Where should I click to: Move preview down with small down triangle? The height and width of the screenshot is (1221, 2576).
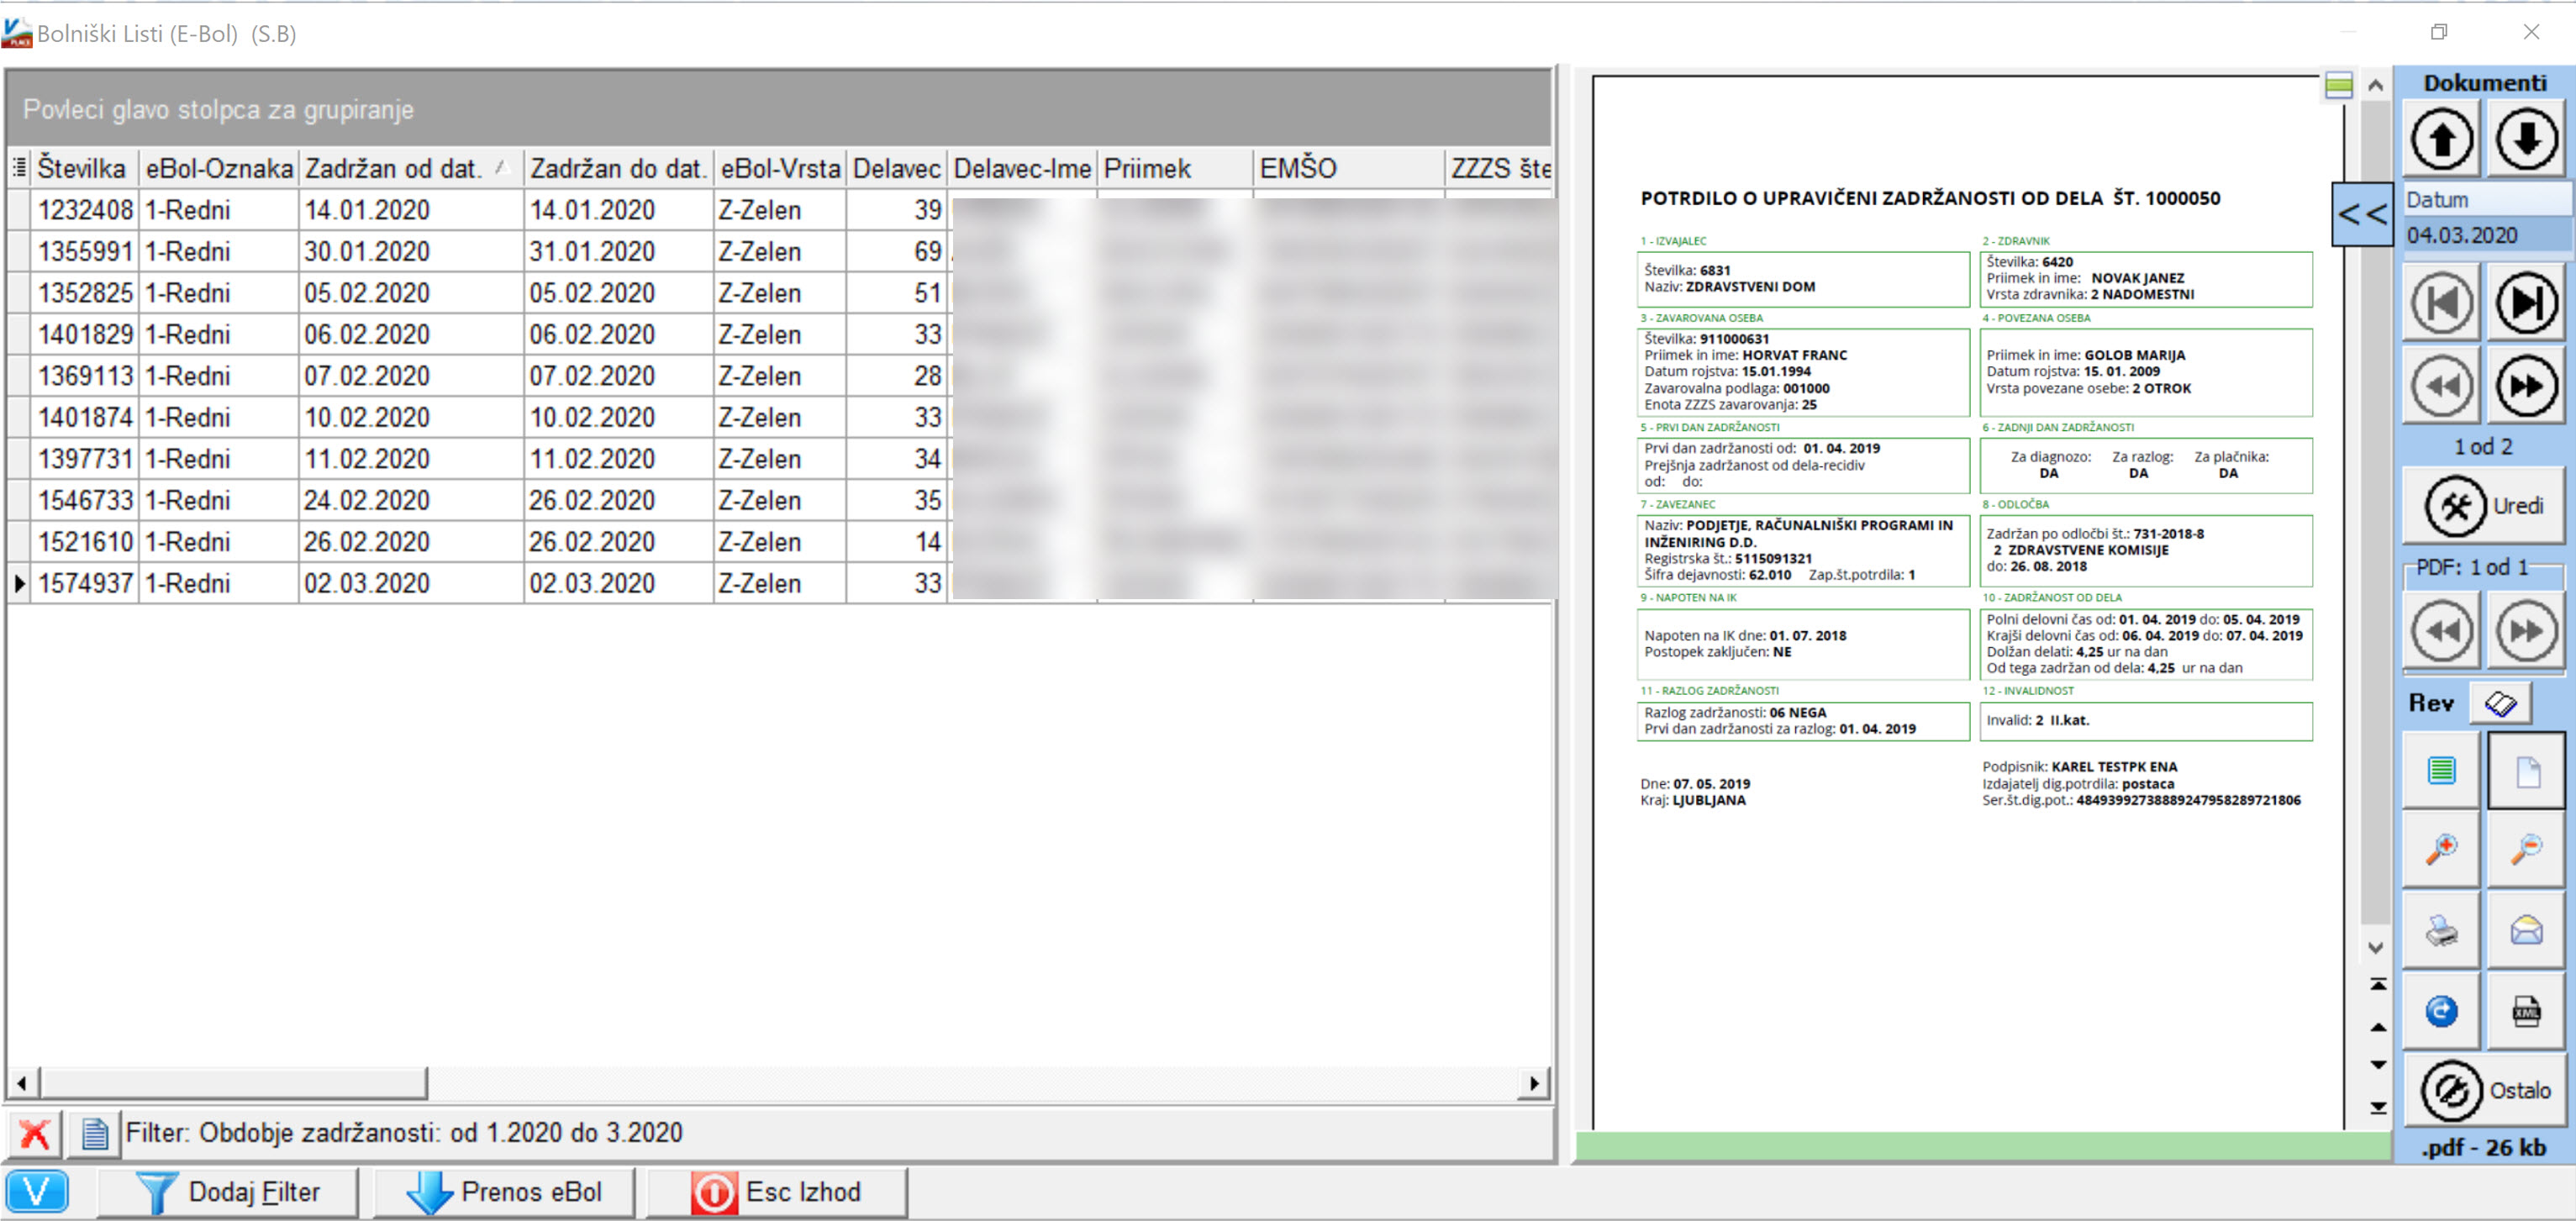2378,1066
